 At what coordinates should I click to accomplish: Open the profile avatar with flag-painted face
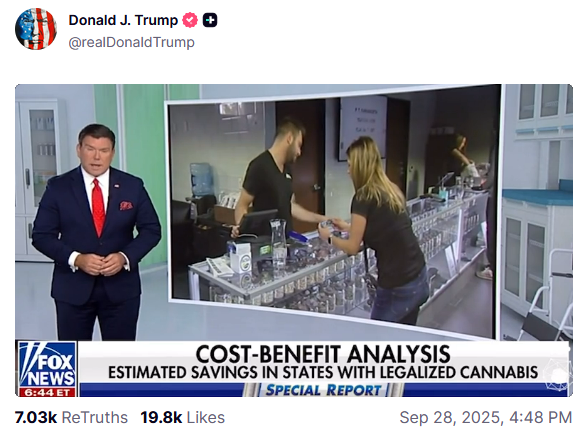point(36,29)
